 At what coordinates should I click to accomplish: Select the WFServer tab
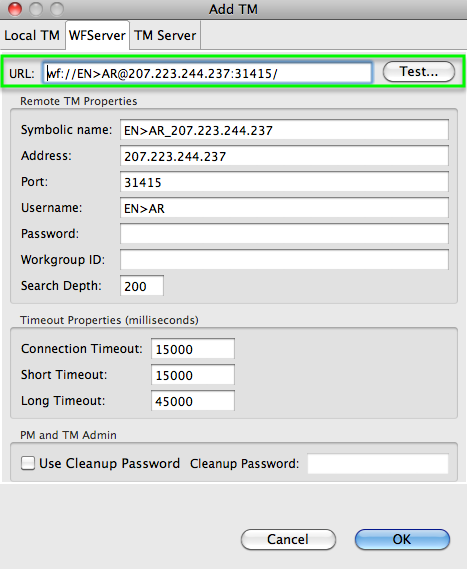(97, 36)
